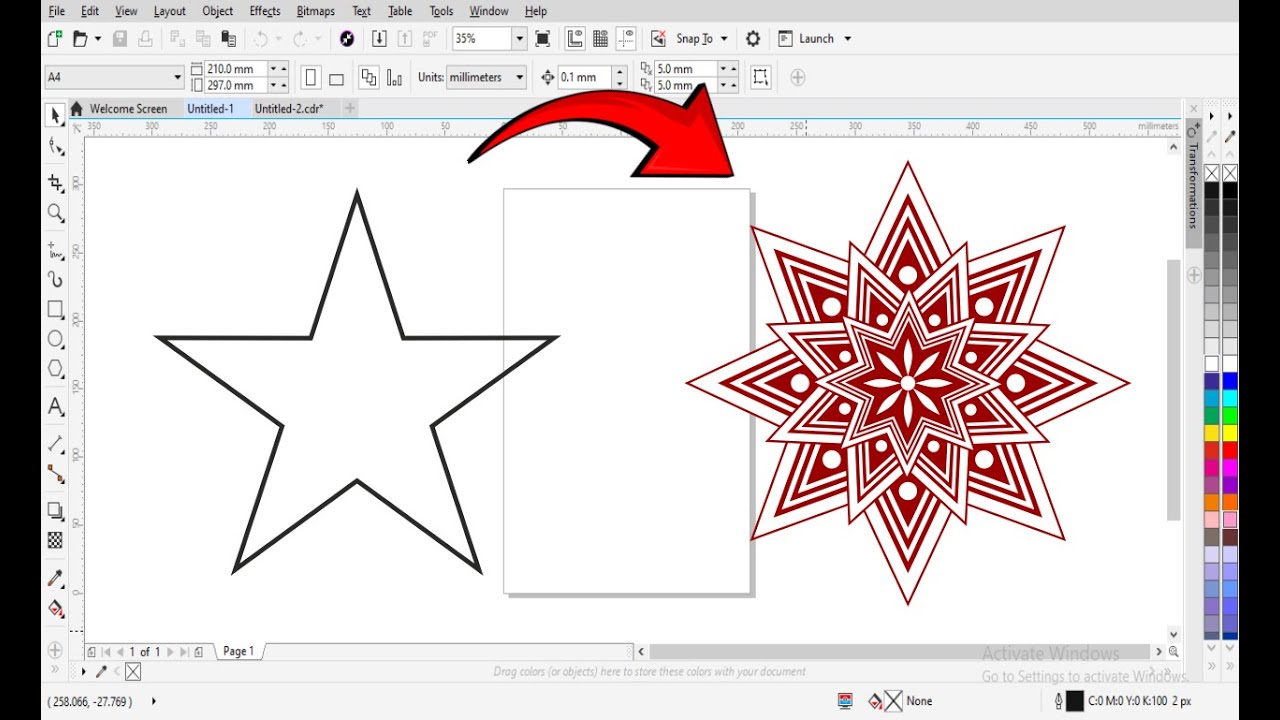Add a page with the plus button
The image size is (1280, 720).
199,652
